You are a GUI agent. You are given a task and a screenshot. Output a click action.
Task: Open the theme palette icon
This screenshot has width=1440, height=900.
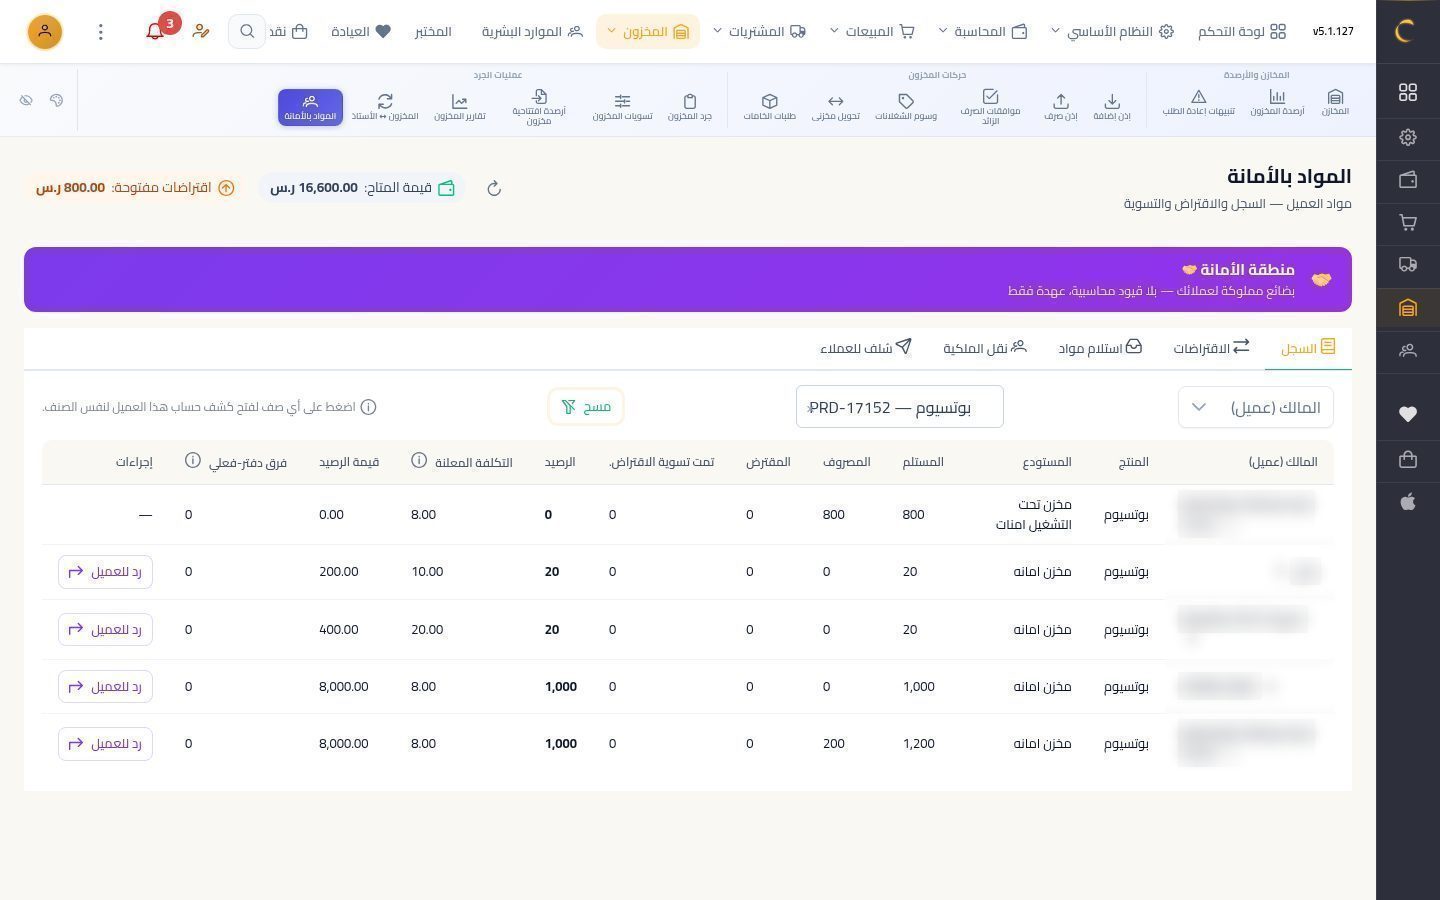click(56, 100)
